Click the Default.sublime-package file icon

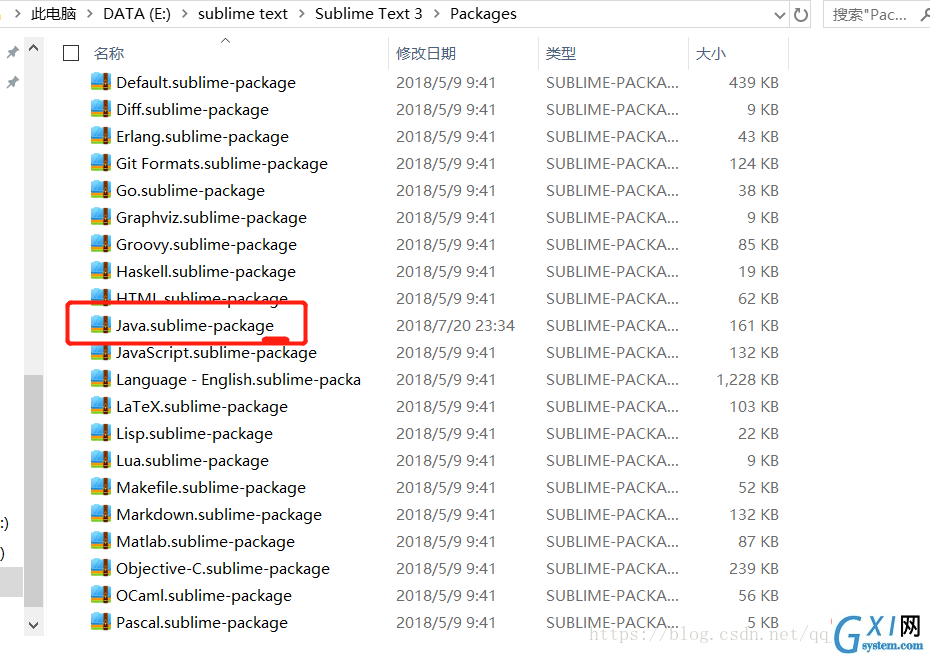tap(101, 82)
